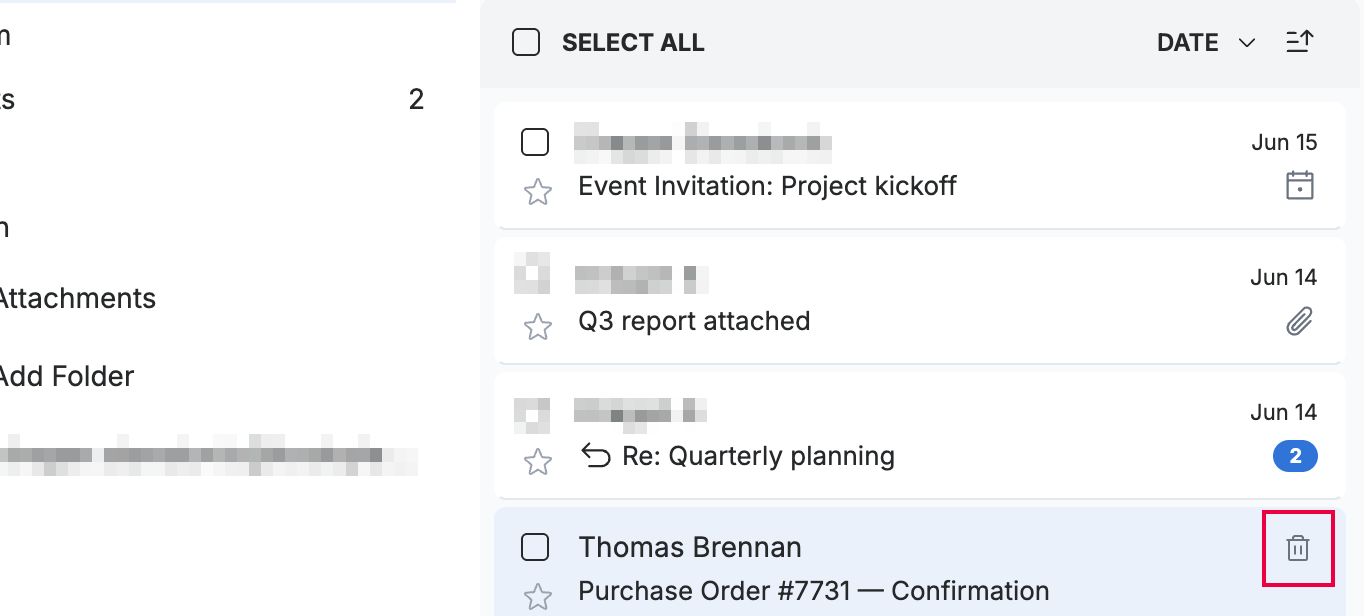The height and width of the screenshot is (616, 1364).
Task: Expand the thread count badge showing 2
Action: pos(1295,457)
